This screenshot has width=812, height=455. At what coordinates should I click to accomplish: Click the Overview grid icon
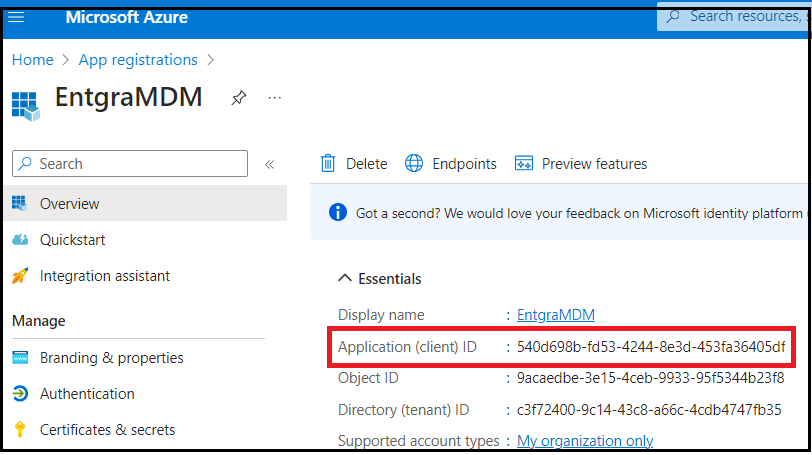[x=20, y=203]
